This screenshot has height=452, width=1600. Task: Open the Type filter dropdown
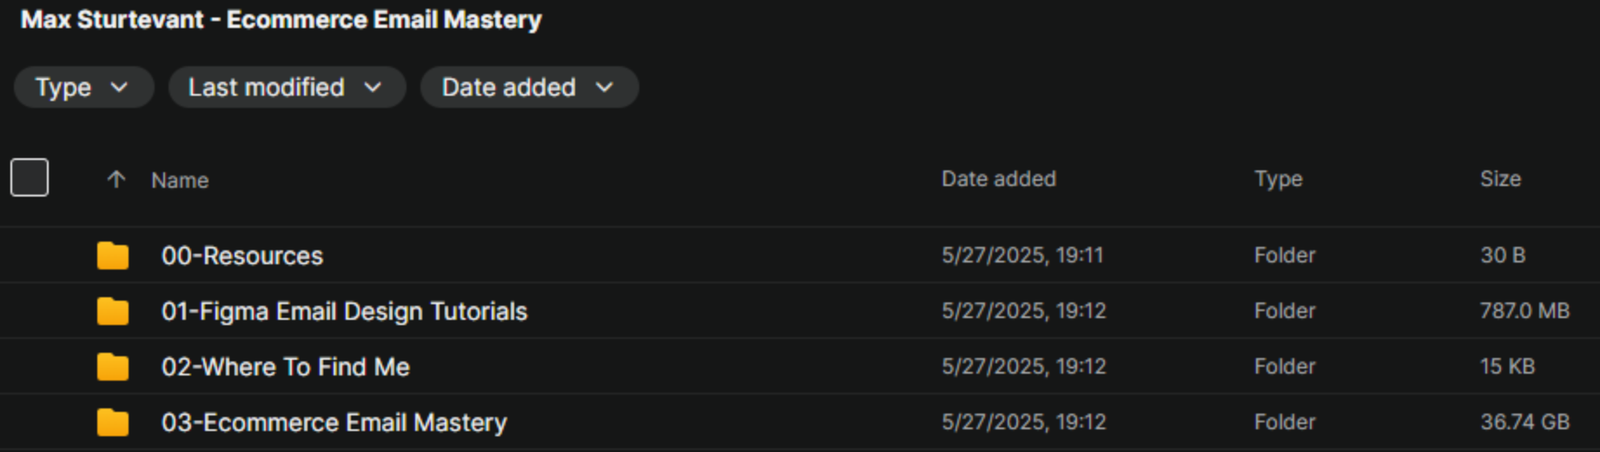pyautogui.click(x=83, y=88)
